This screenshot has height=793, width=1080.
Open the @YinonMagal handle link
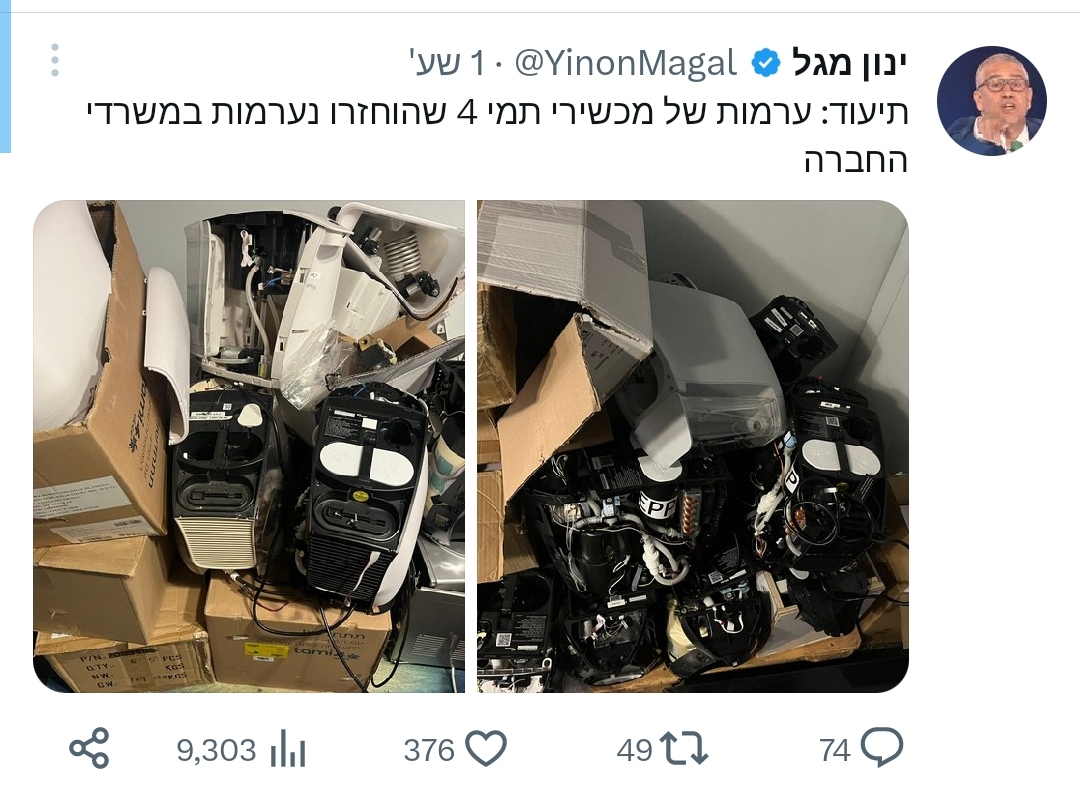[626, 63]
